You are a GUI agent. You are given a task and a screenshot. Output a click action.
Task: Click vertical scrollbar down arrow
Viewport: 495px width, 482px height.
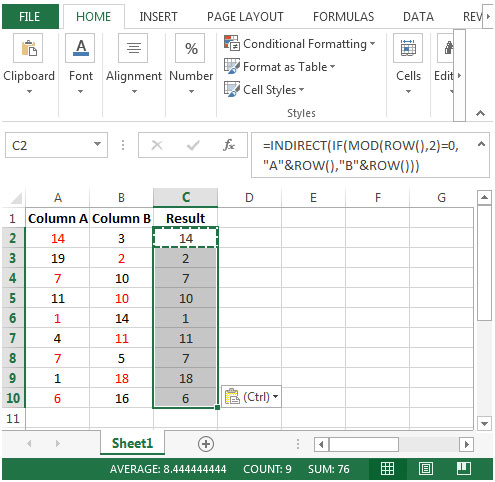(484, 423)
